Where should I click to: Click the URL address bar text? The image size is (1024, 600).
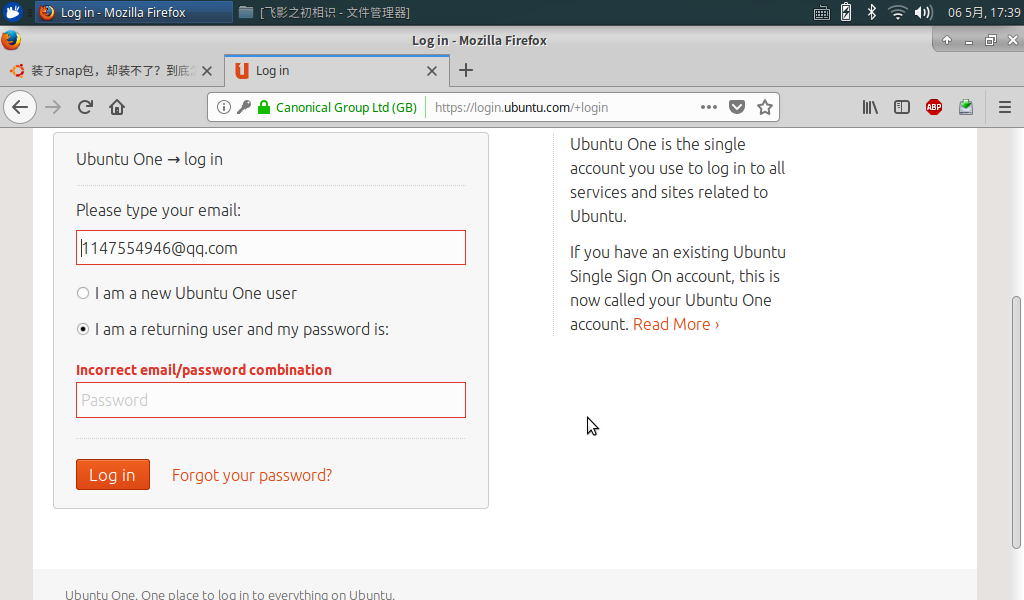[521, 107]
